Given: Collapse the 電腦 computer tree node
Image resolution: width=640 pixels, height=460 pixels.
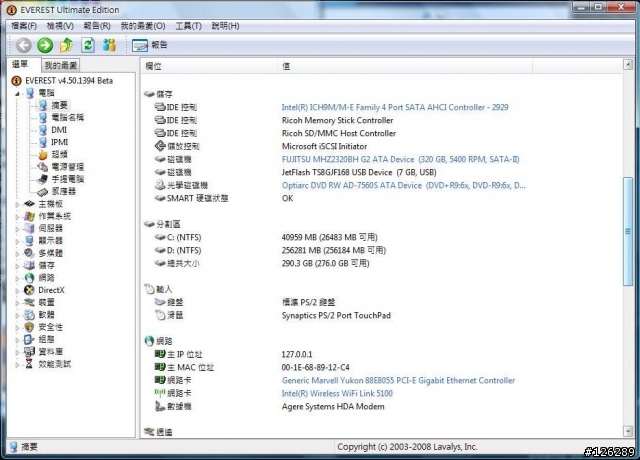Looking at the screenshot, I should point(17,93).
